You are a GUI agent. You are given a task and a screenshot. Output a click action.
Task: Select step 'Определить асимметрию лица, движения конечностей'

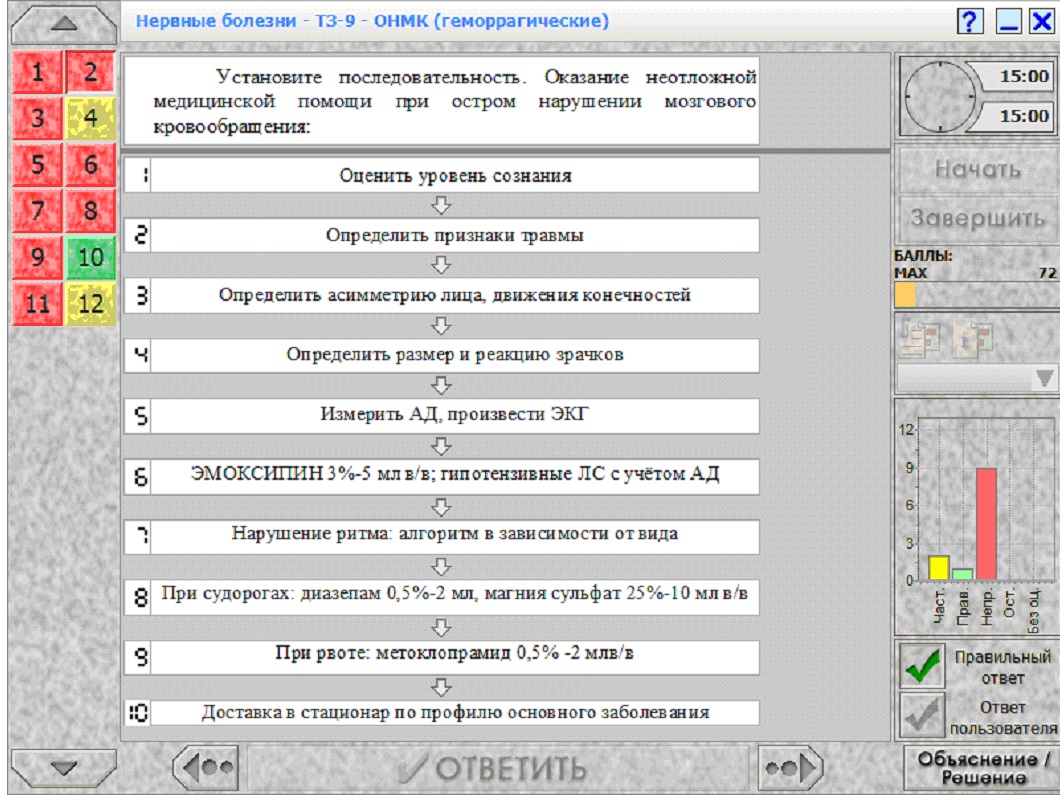click(441, 295)
